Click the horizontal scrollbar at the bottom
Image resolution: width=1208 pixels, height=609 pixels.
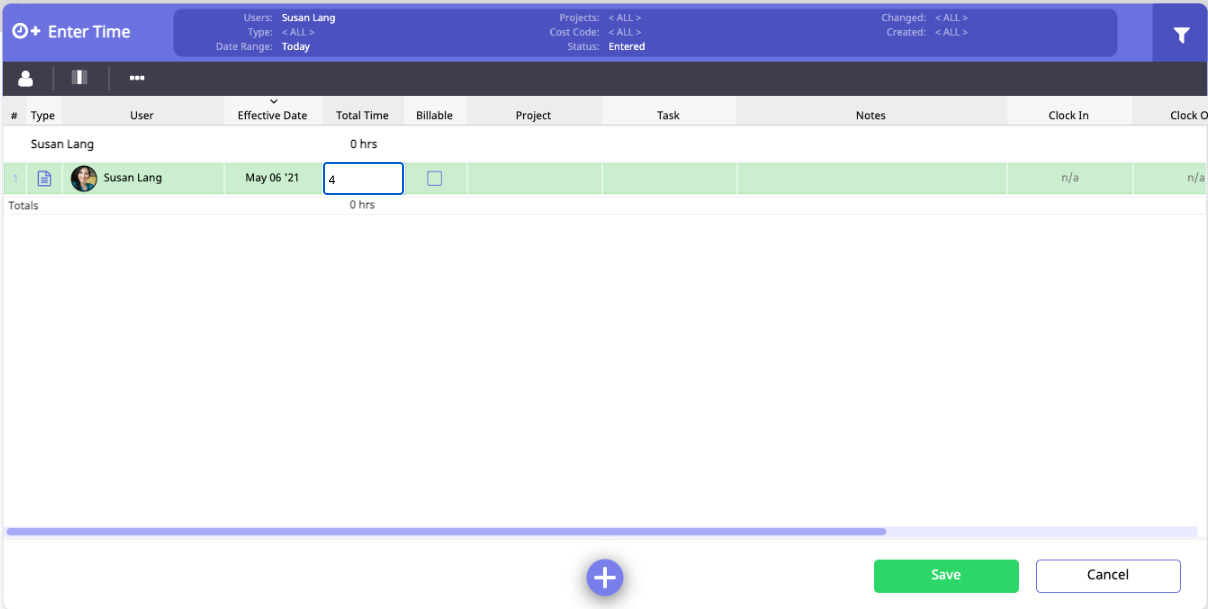(x=446, y=532)
